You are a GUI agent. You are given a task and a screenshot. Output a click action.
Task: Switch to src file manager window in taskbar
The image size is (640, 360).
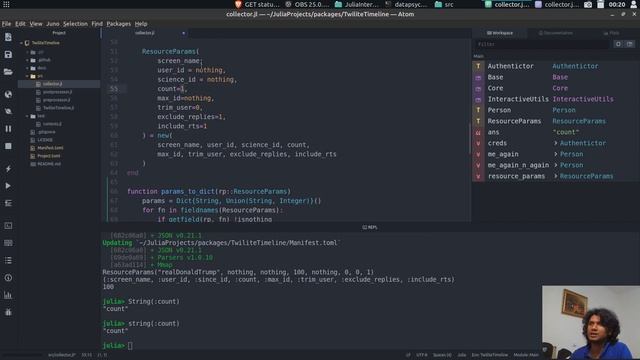tap(444, 4)
